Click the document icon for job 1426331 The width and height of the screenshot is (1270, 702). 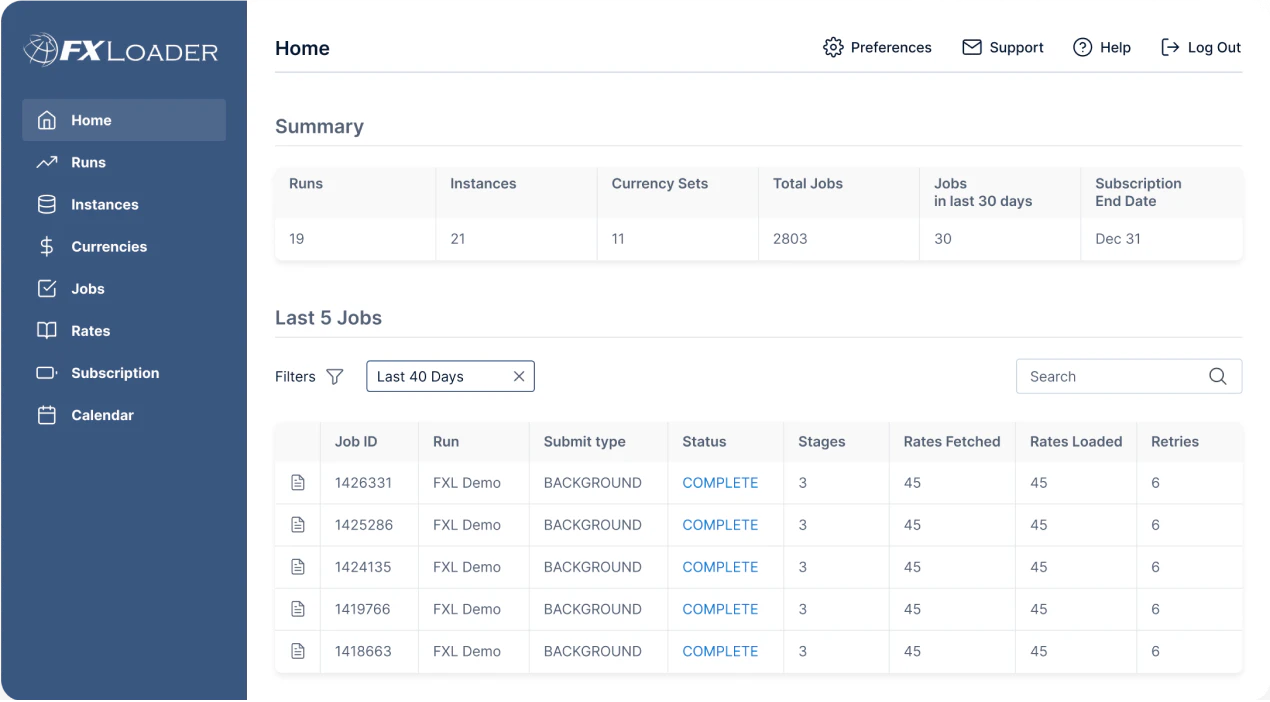point(297,483)
